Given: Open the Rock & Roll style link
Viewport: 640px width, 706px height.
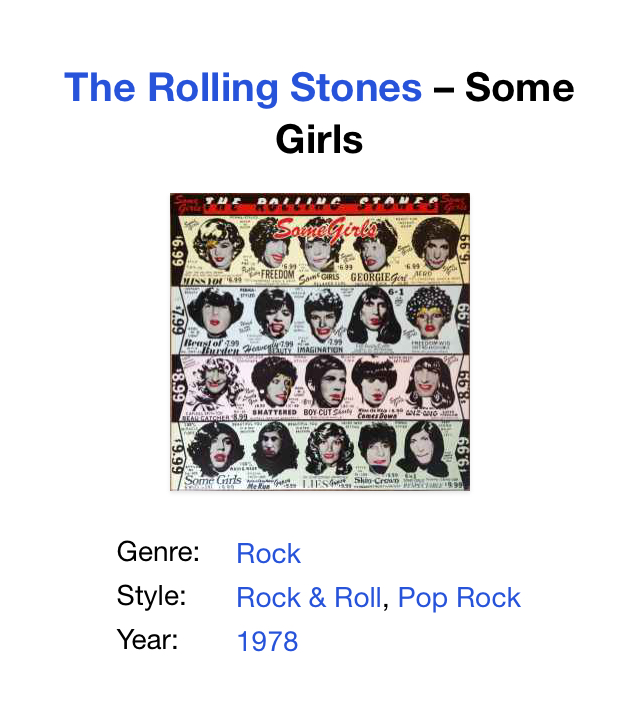Looking at the screenshot, I should click(x=309, y=597).
